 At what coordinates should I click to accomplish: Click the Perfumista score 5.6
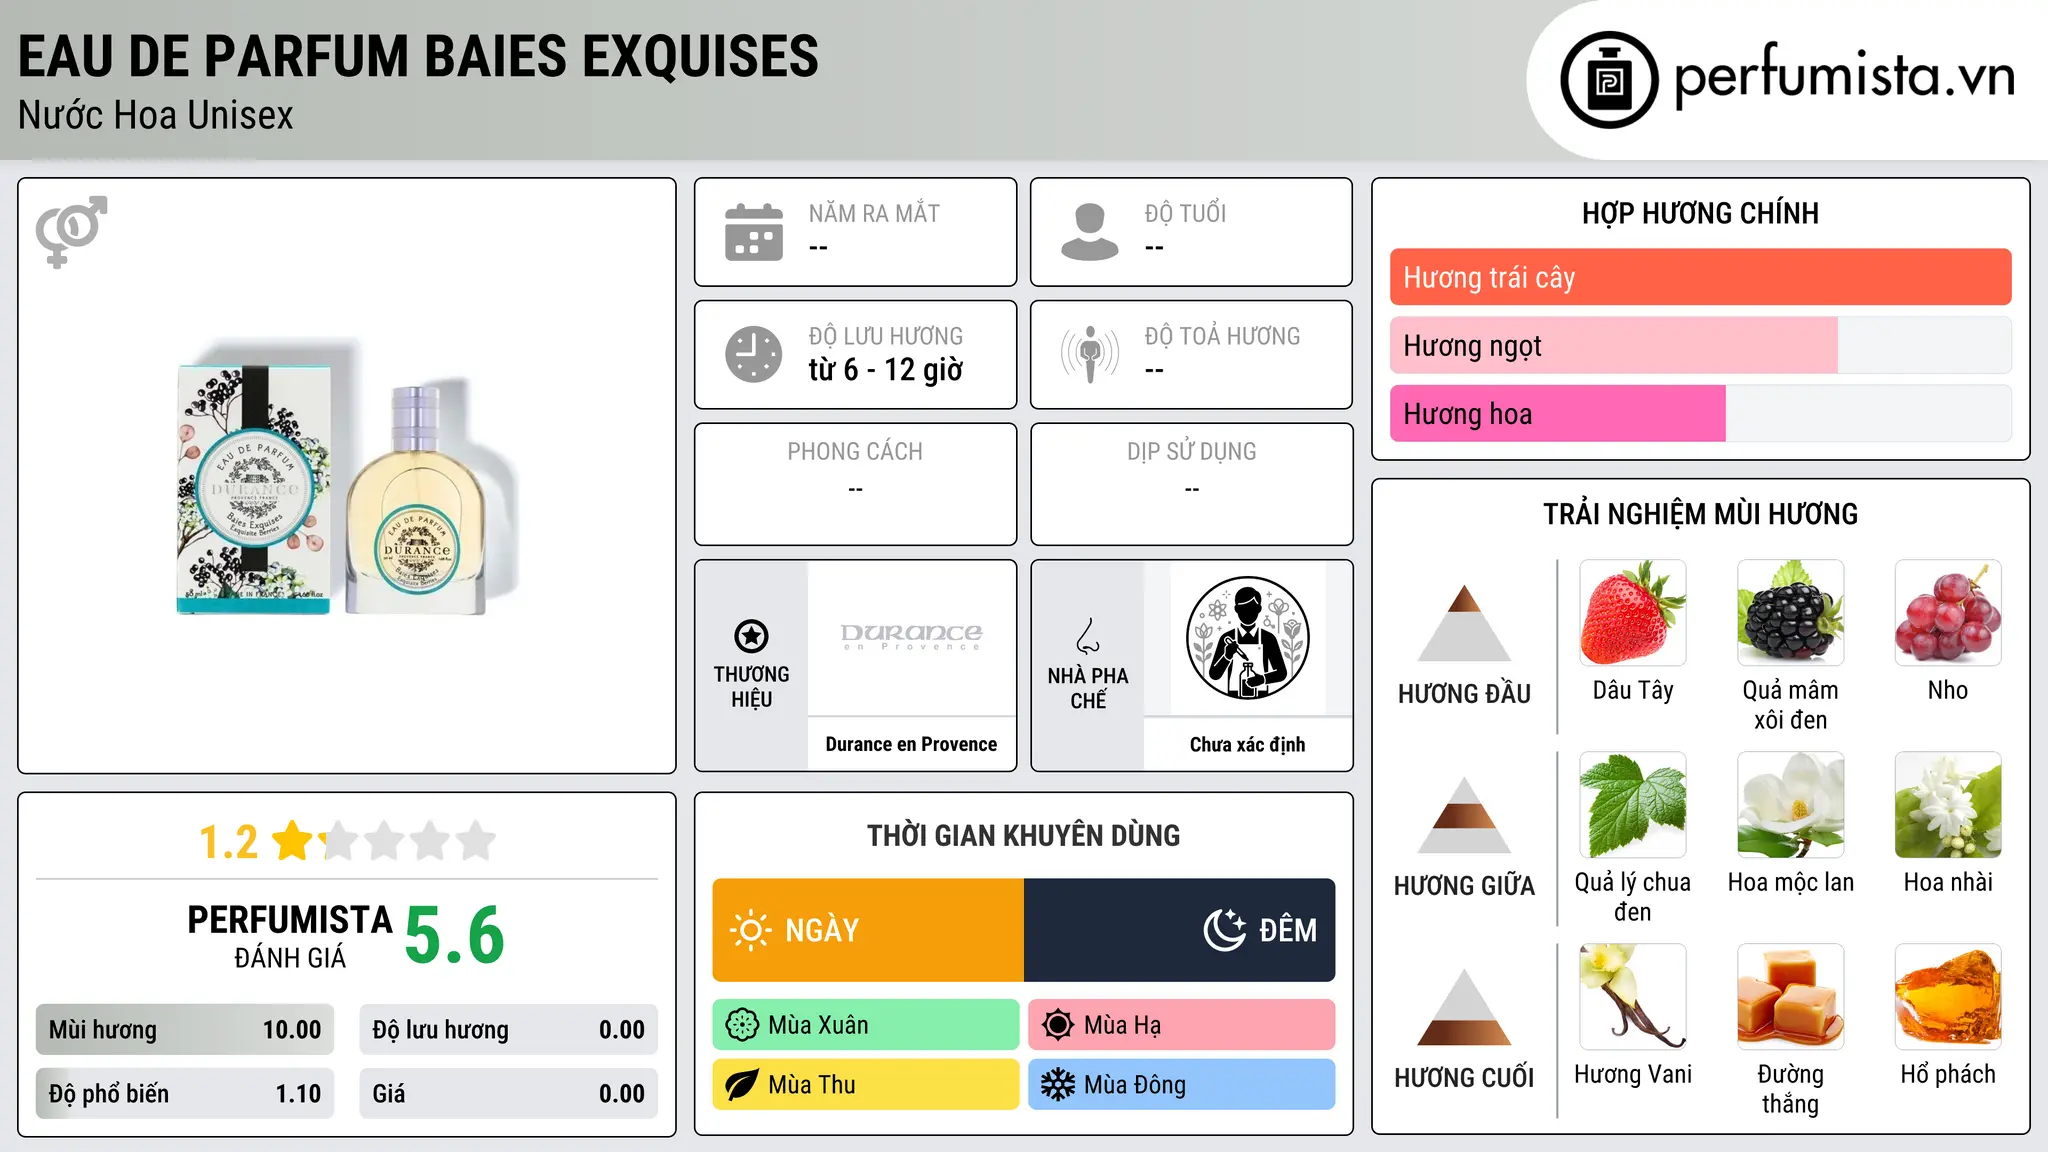(455, 935)
